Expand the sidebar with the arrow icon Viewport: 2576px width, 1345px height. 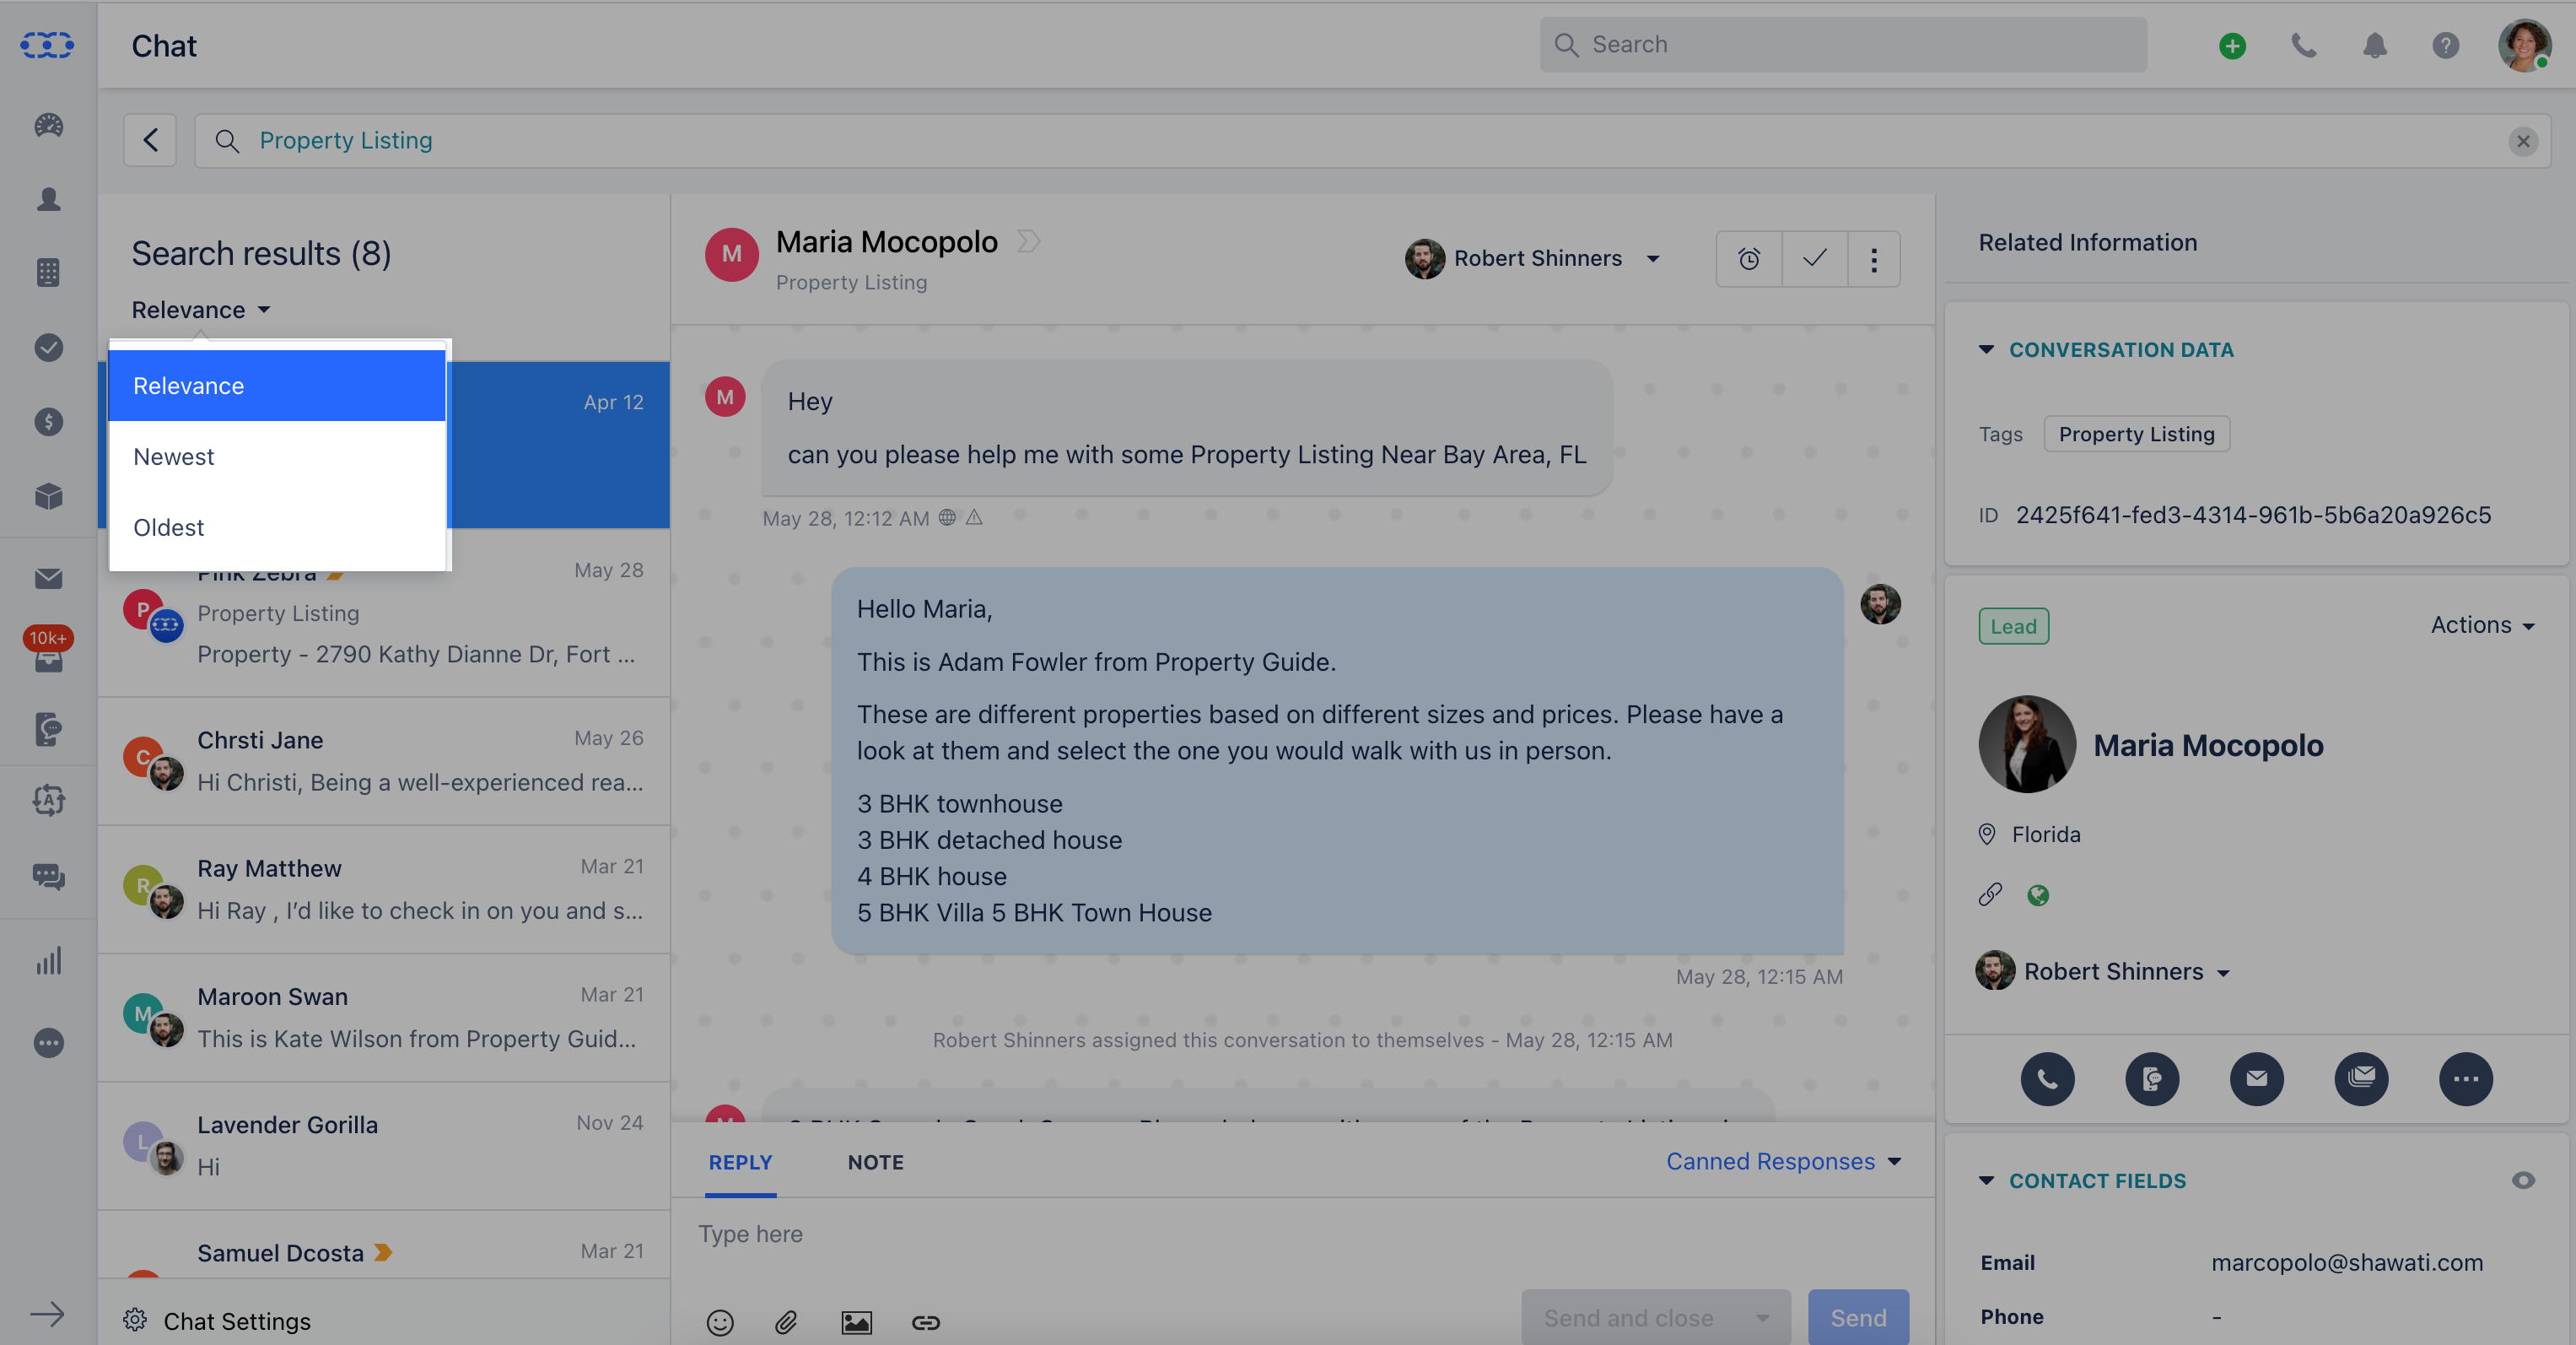point(46,1314)
